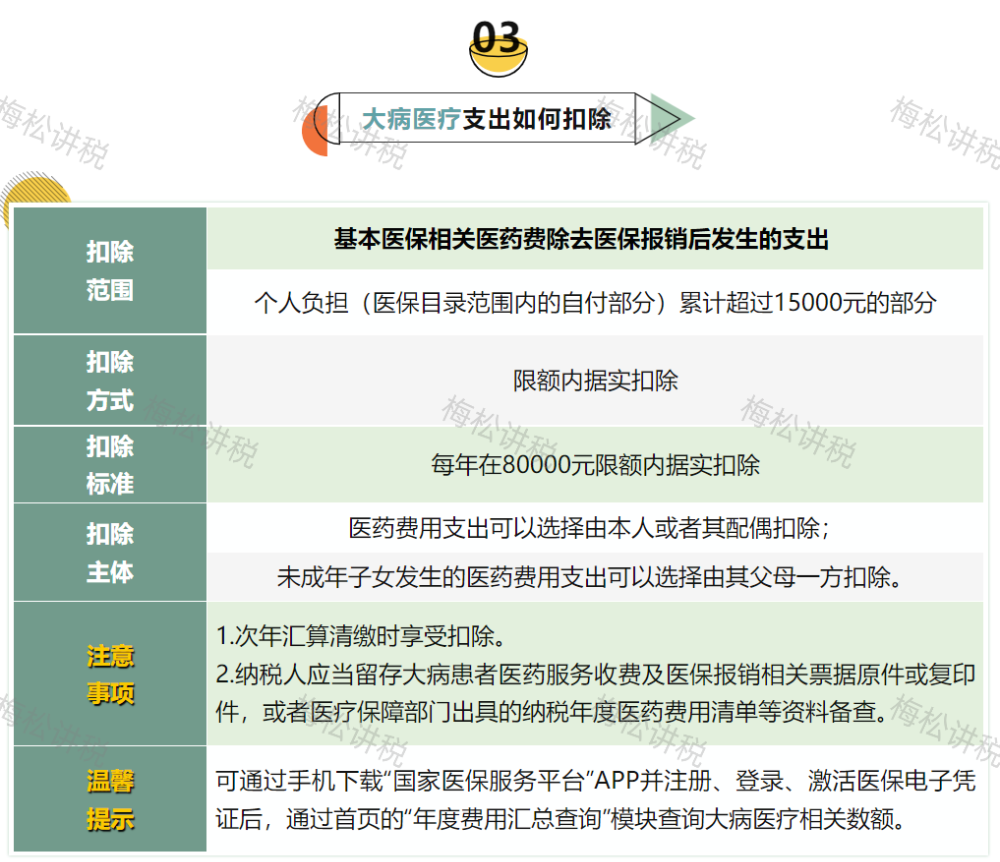Expand the "注意事项" notes section
1000x862 pixels.
click(x=110, y=676)
